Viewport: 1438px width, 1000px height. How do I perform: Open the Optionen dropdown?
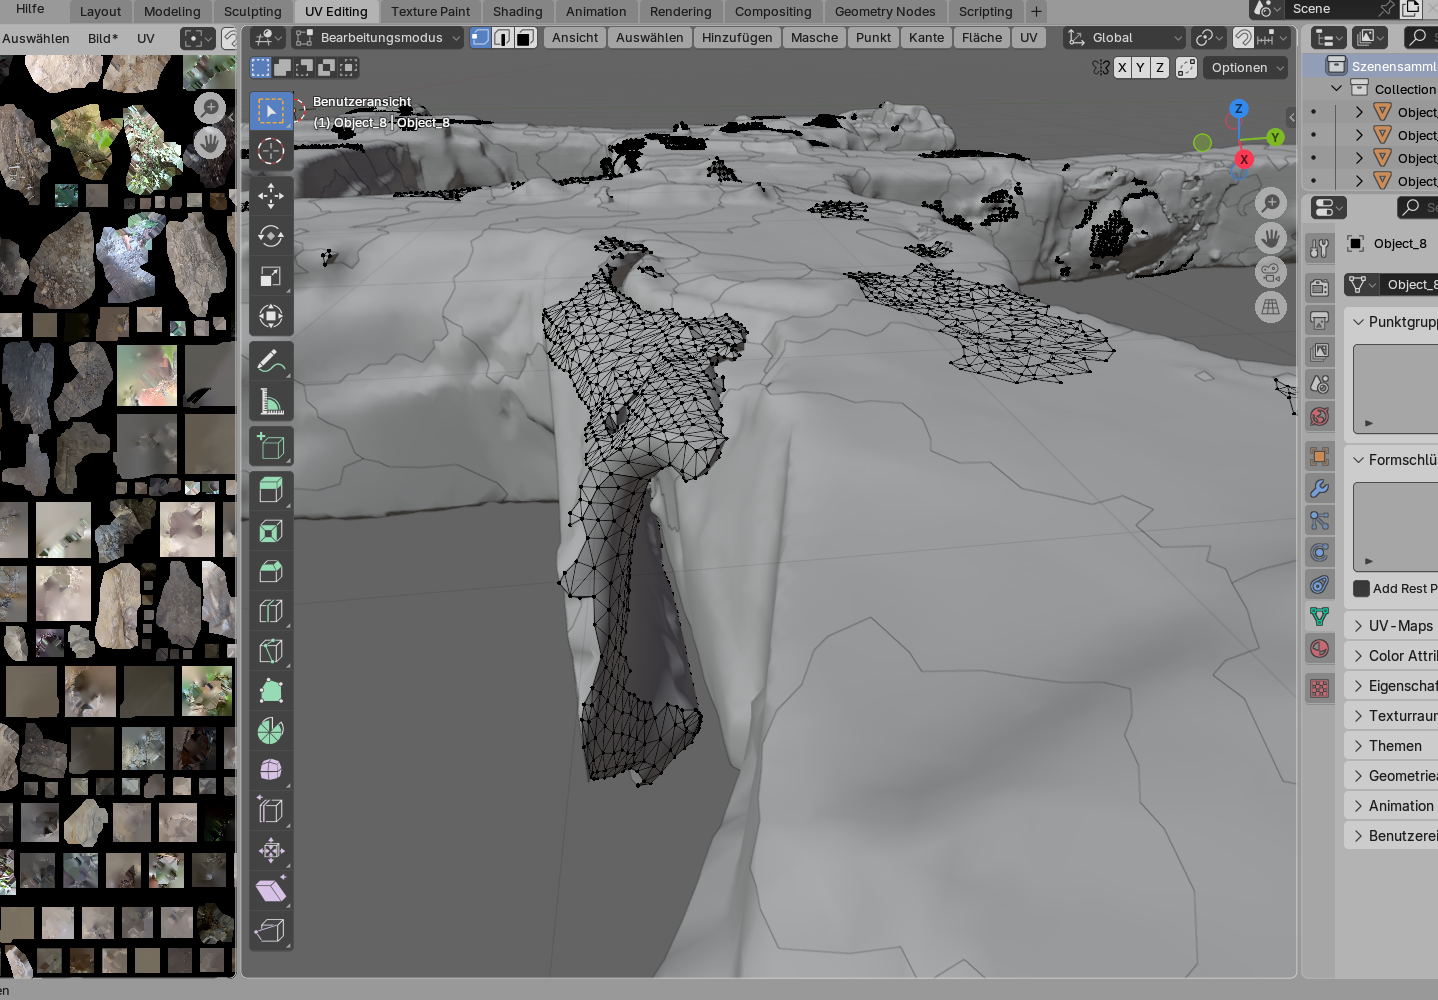click(1246, 68)
